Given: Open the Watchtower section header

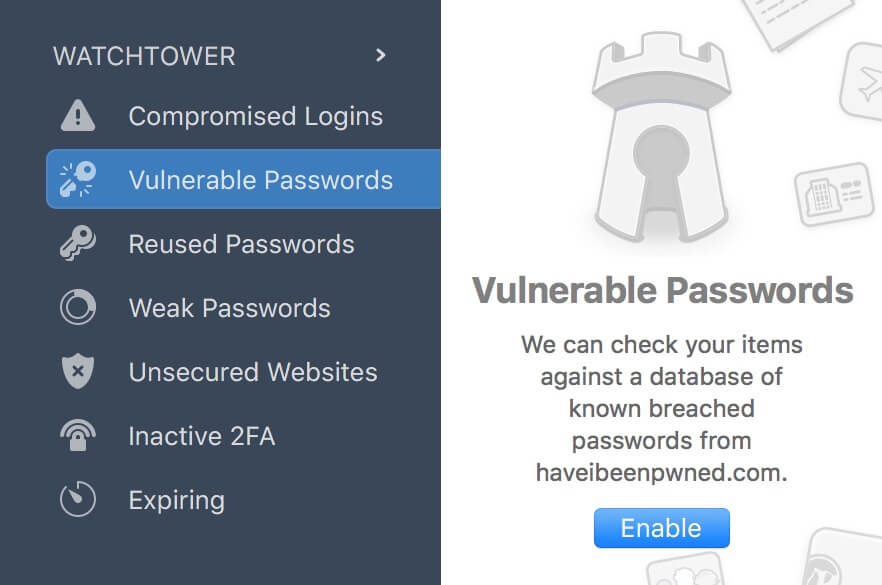Looking at the screenshot, I should 145,56.
